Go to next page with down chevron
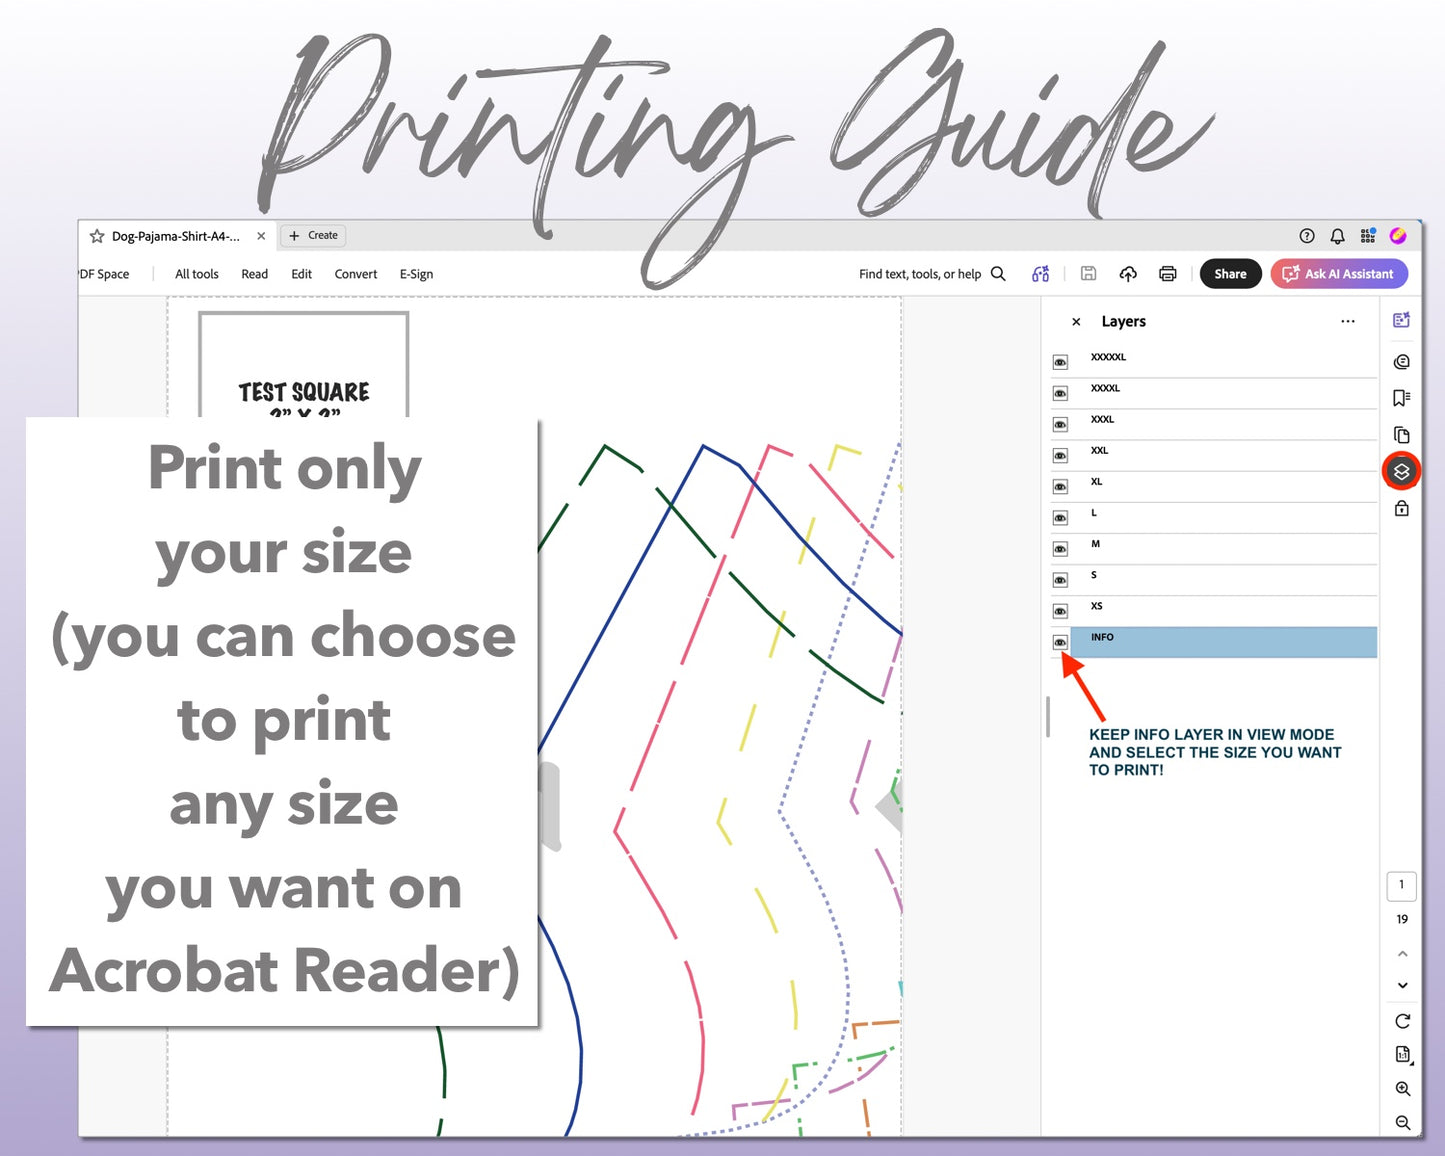The height and width of the screenshot is (1156, 1445). click(x=1402, y=986)
